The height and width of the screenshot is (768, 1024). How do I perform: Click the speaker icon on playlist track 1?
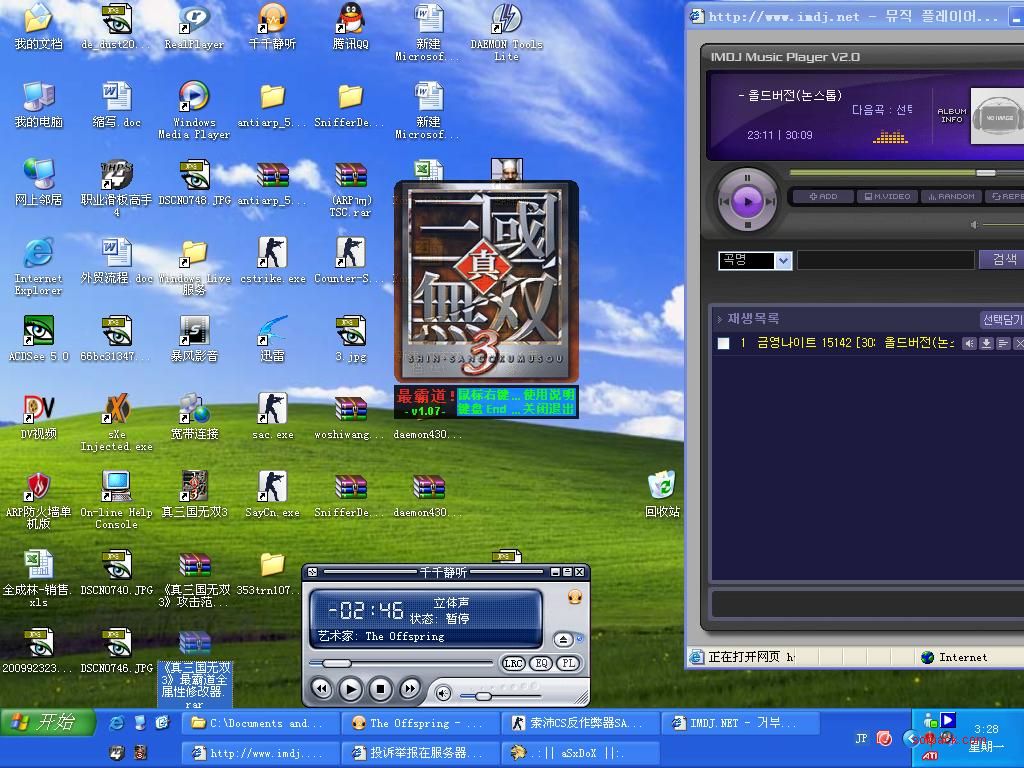[x=967, y=343]
